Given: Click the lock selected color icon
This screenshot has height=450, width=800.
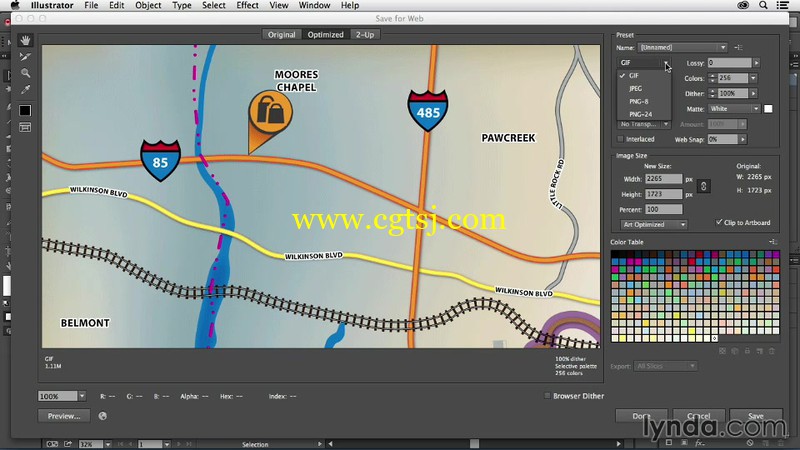Looking at the screenshot, I should tap(747, 351).
